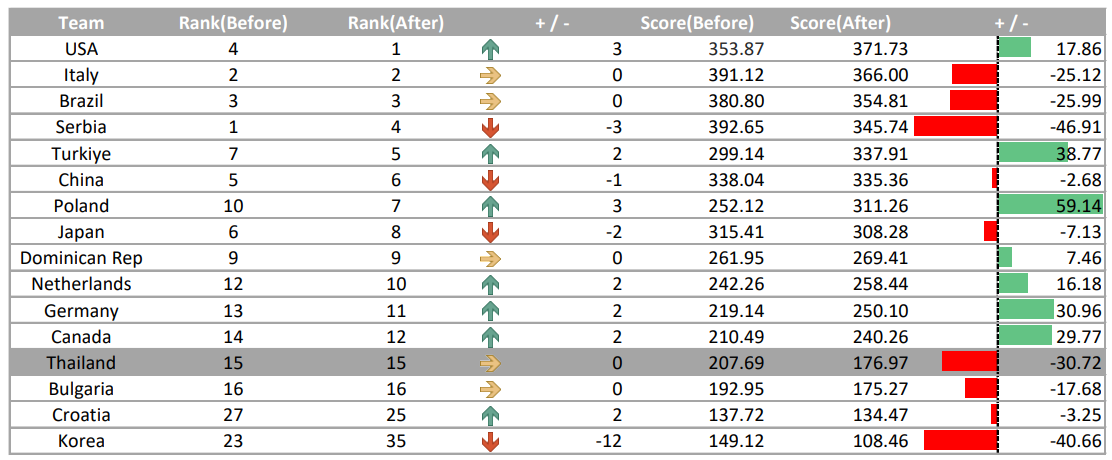Click the 59.14 difference value for Poland

pos(1079,206)
